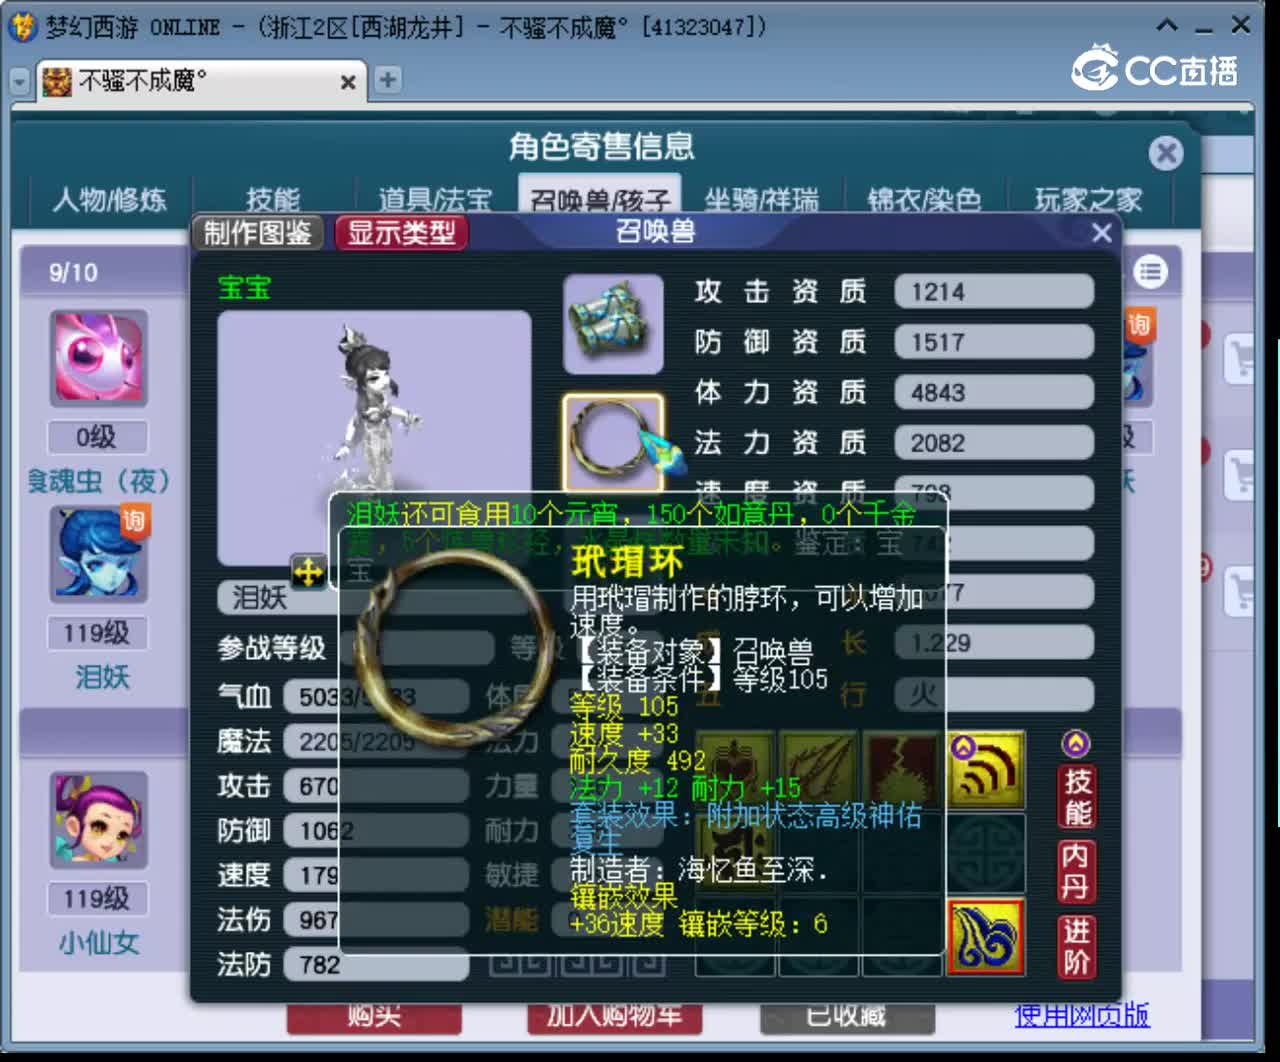Open the 坐骑/祥瑞 tab
The image size is (1280, 1062).
pos(761,199)
